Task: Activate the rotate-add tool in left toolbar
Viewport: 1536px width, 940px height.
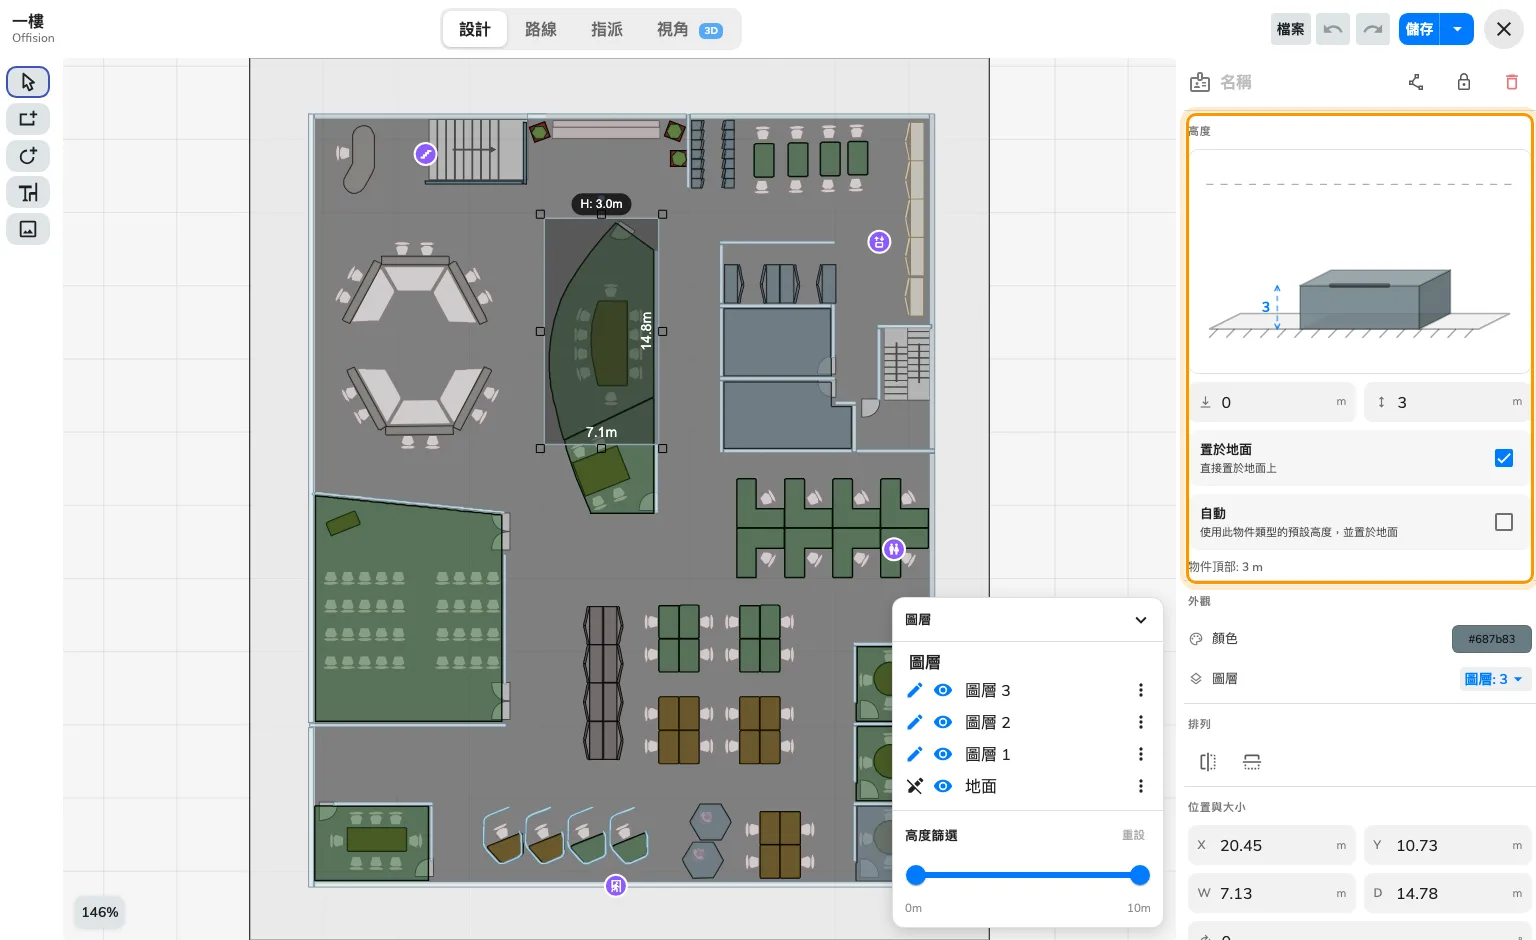Action: 28,156
